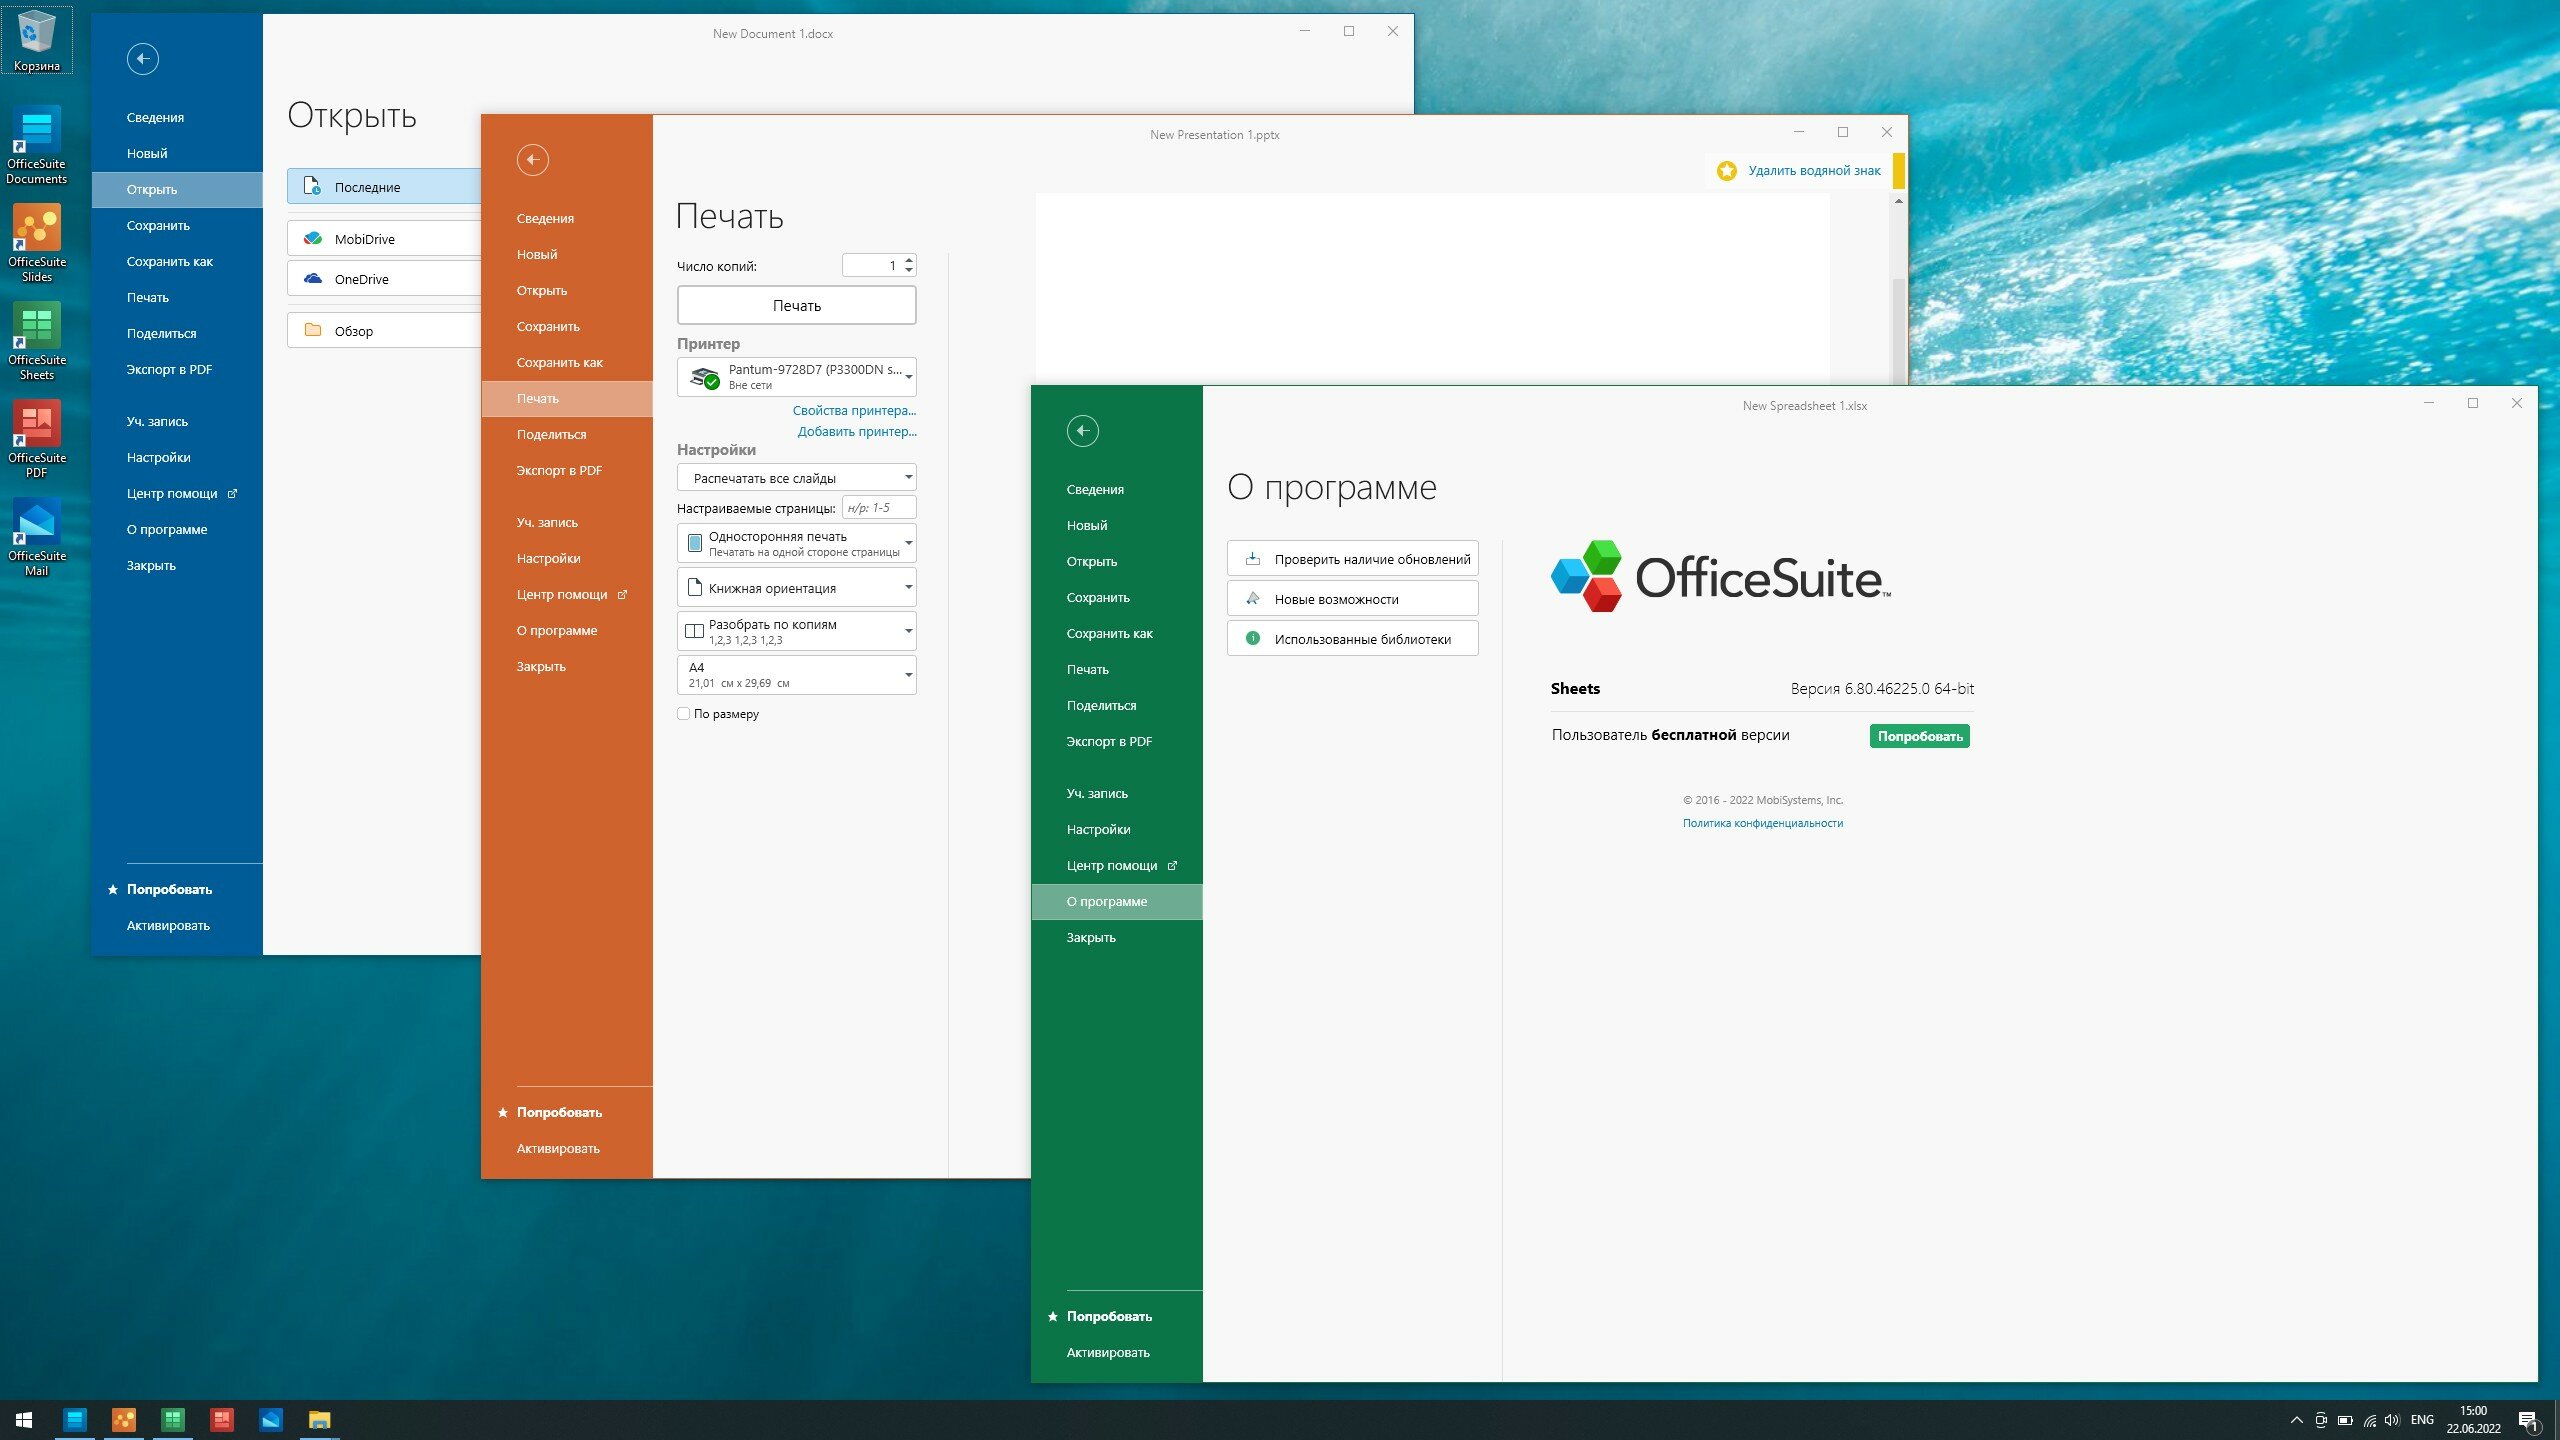The image size is (2560, 1440).
Task: Click the volume icon in system tray
Action: tap(2392, 1420)
